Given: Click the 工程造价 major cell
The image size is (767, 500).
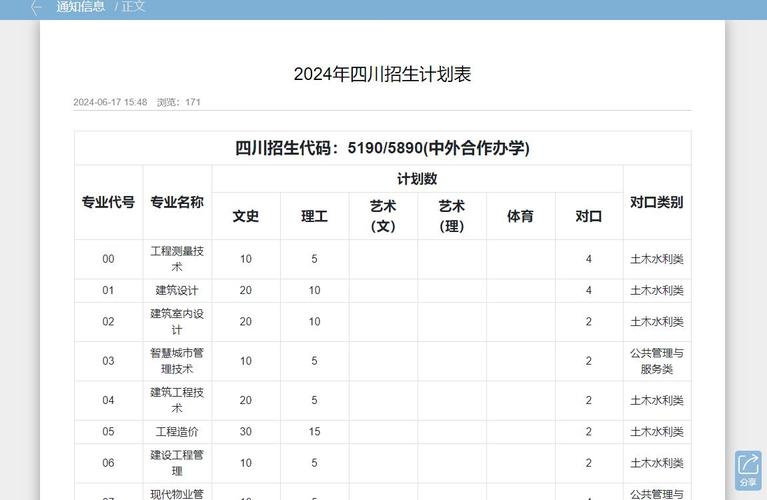Looking at the screenshot, I should (177, 432).
